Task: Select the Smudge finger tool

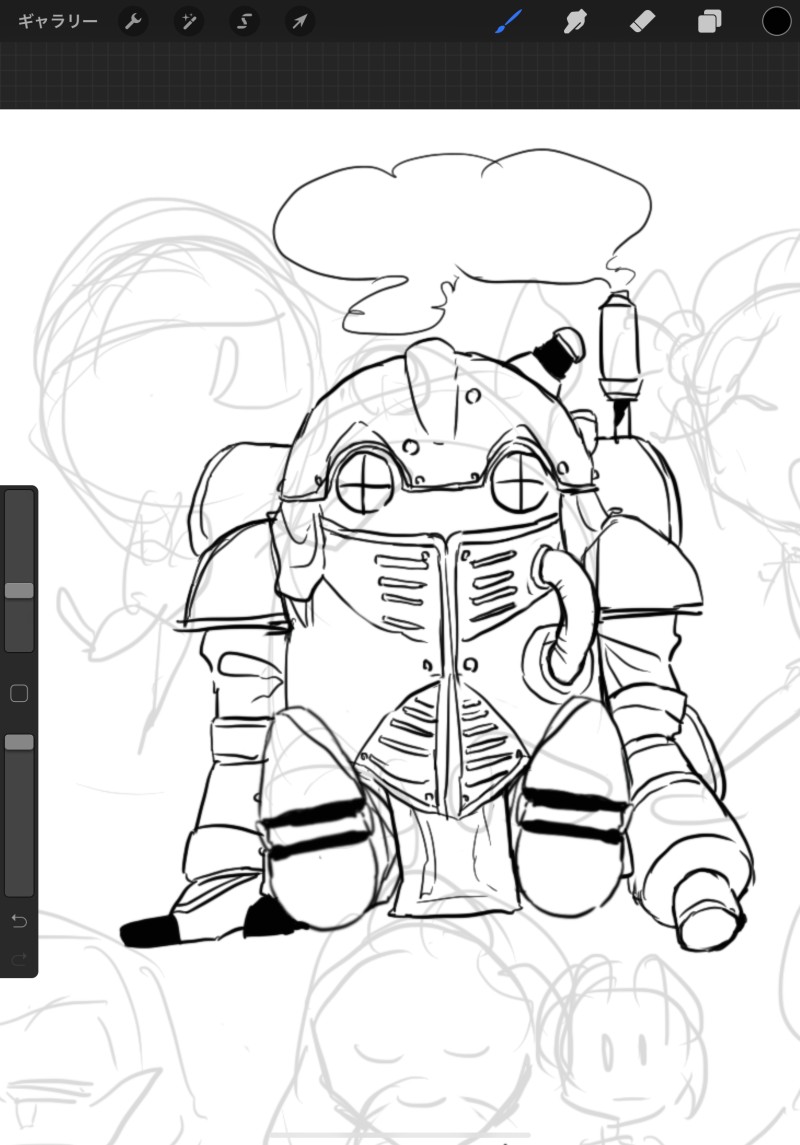Action: pyautogui.click(x=575, y=22)
